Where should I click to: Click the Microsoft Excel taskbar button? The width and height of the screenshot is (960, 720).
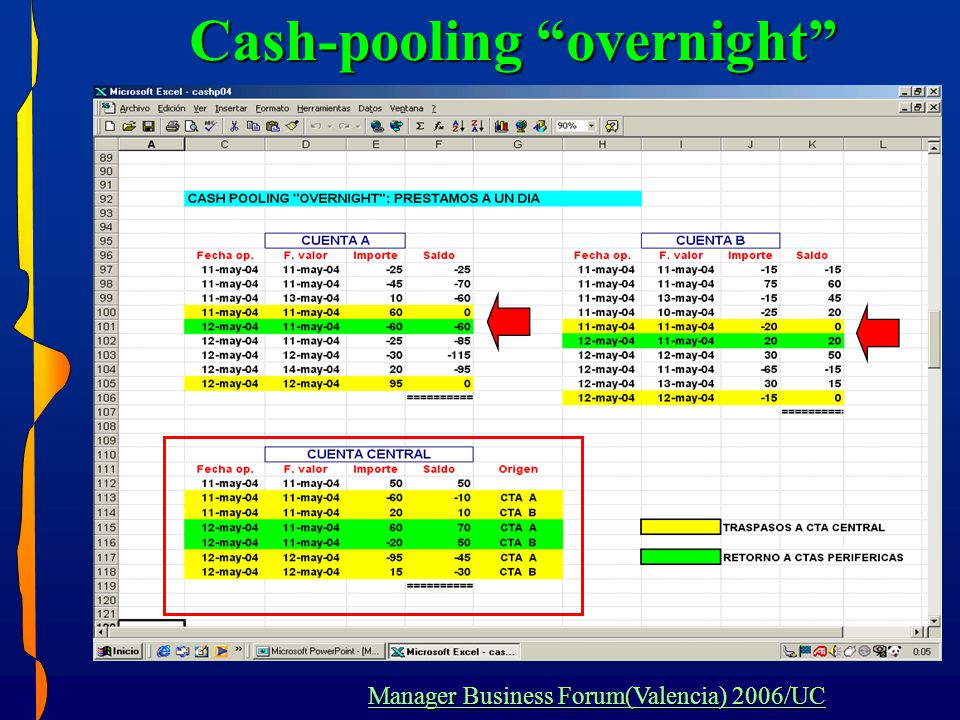(x=454, y=651)
